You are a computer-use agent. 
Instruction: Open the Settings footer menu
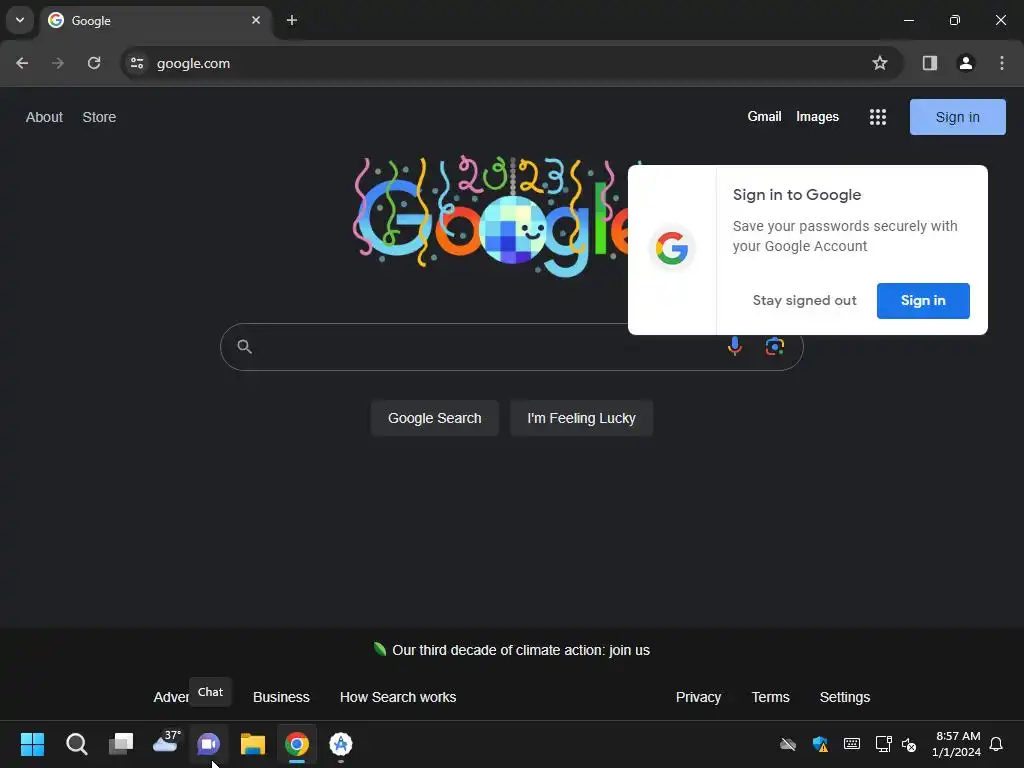[x=844, y=697]
